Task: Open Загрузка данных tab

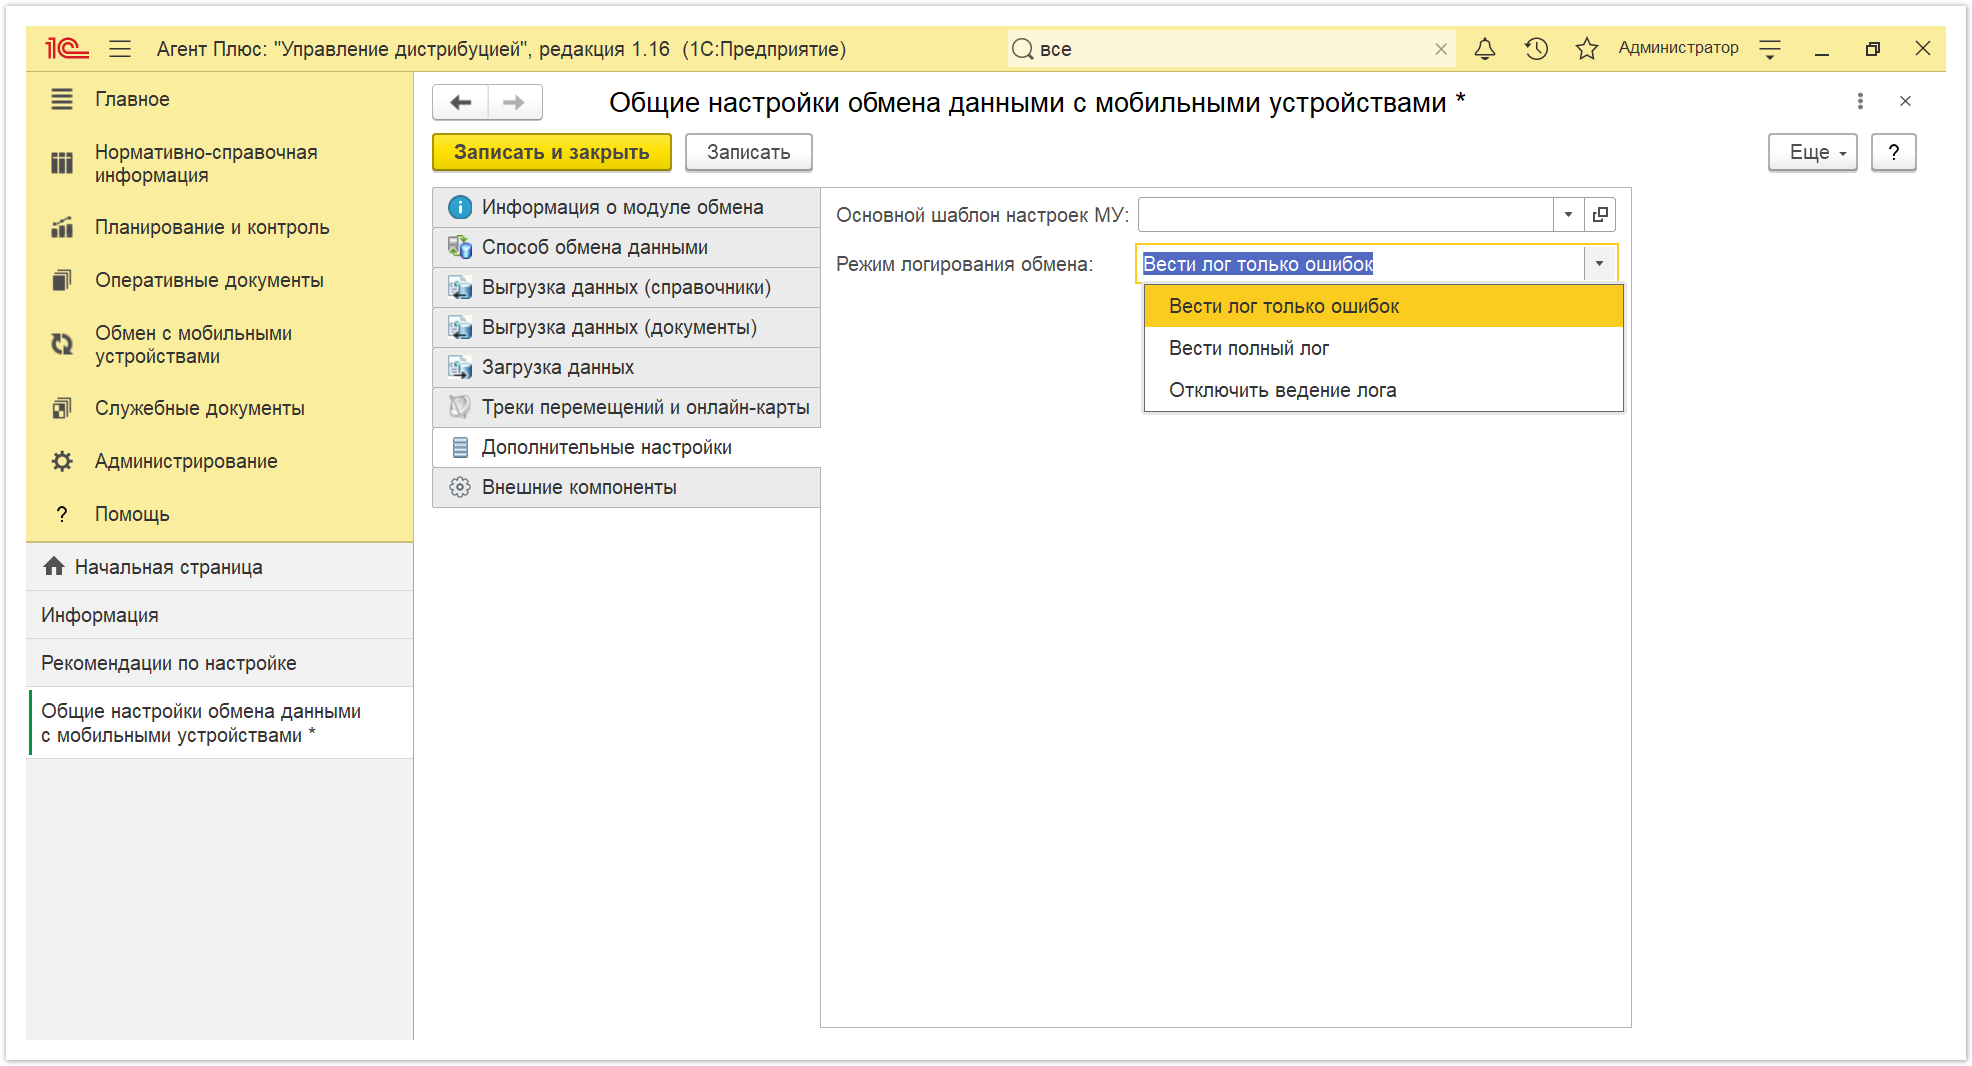Action: click(626, 367)
